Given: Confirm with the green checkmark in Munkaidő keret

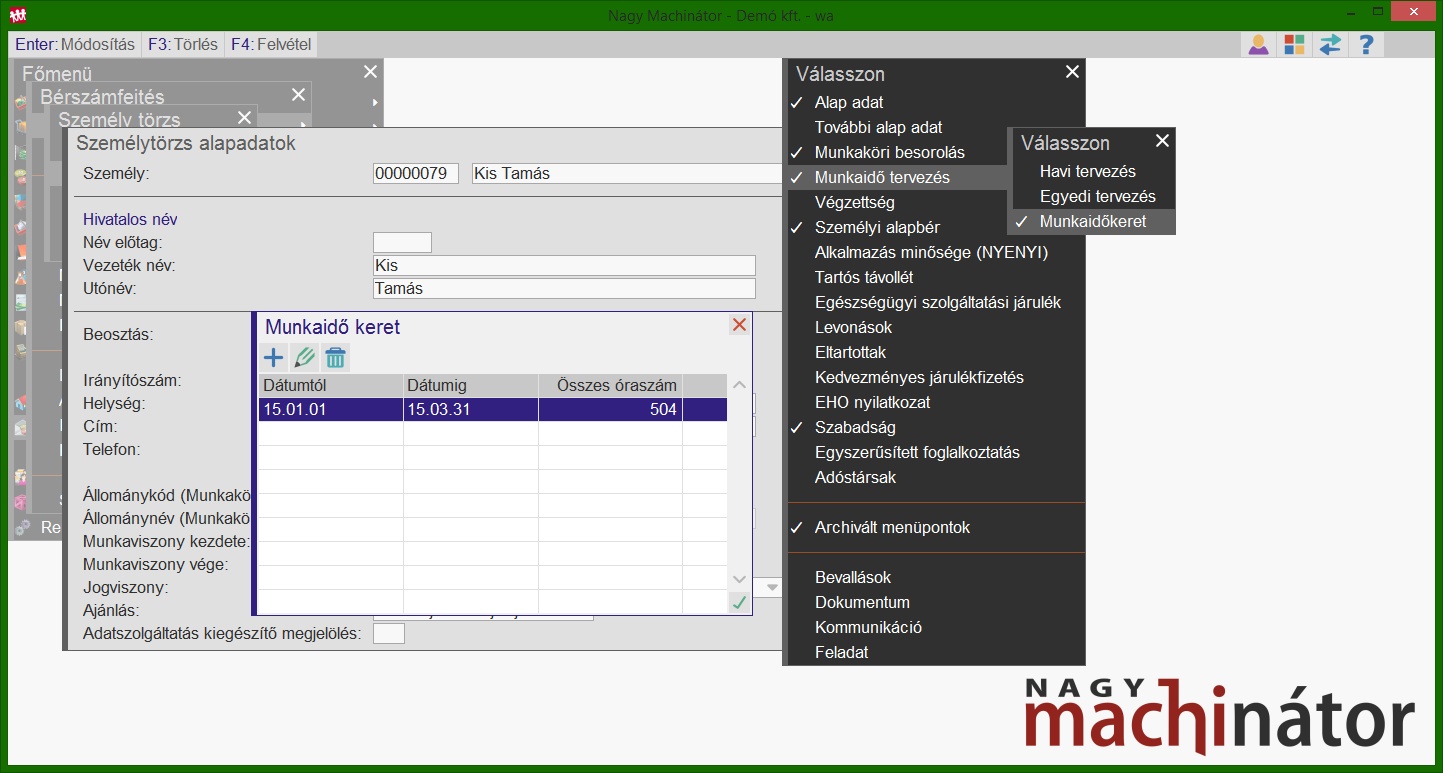Looking at the screenshot, I should (739, 602).
